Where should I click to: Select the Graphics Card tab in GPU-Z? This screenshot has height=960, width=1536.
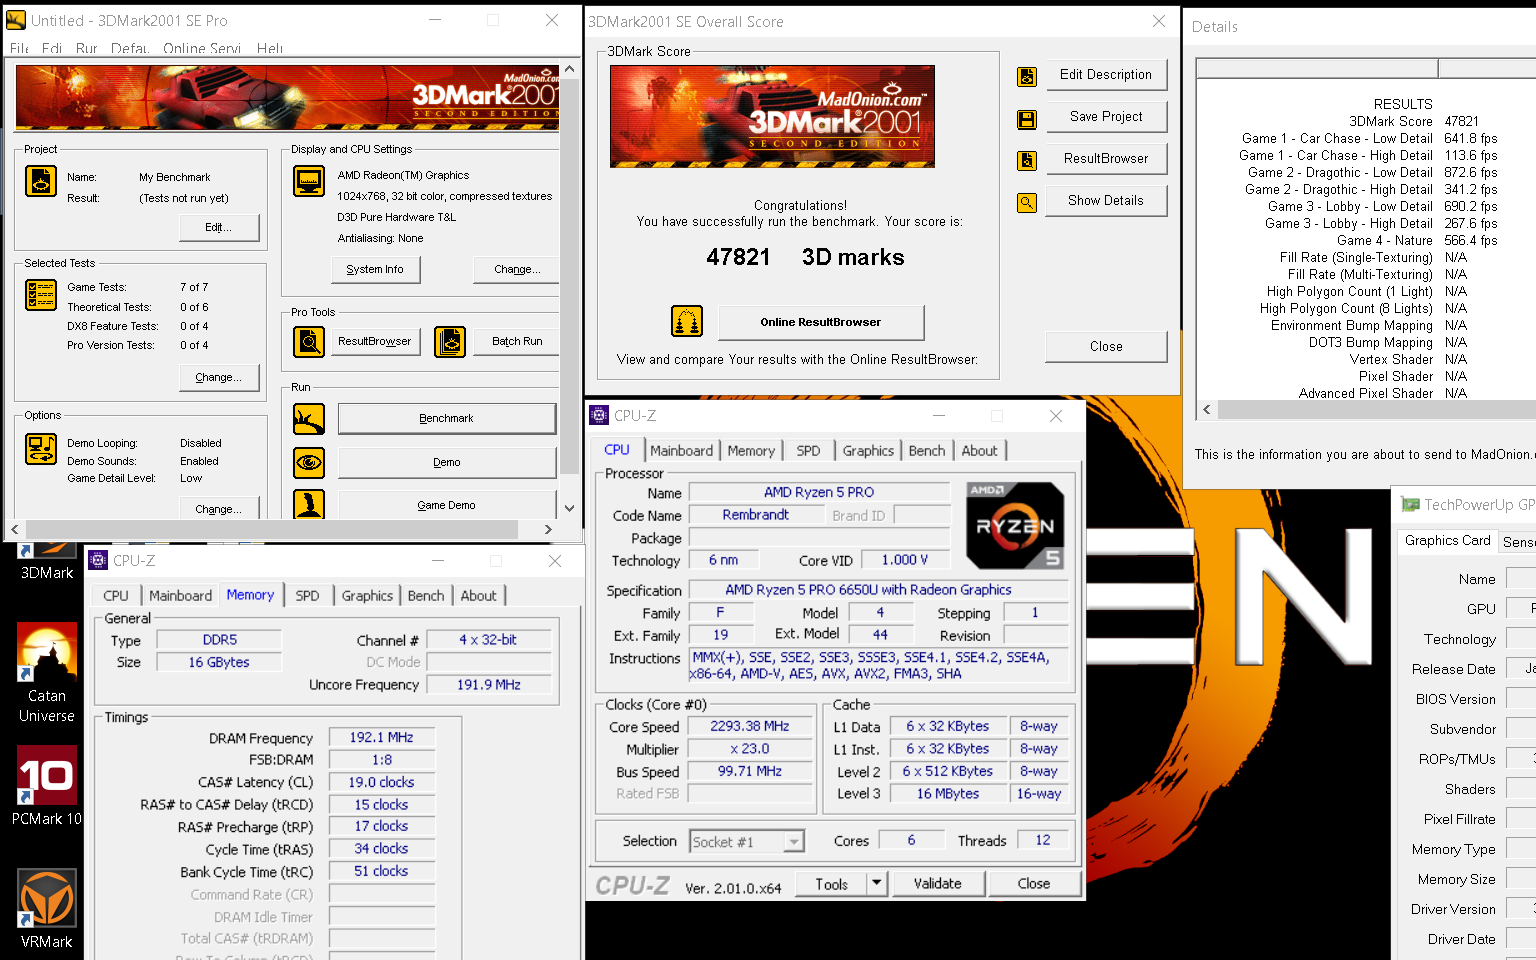pyautogui.click(x=1447, y=540)
